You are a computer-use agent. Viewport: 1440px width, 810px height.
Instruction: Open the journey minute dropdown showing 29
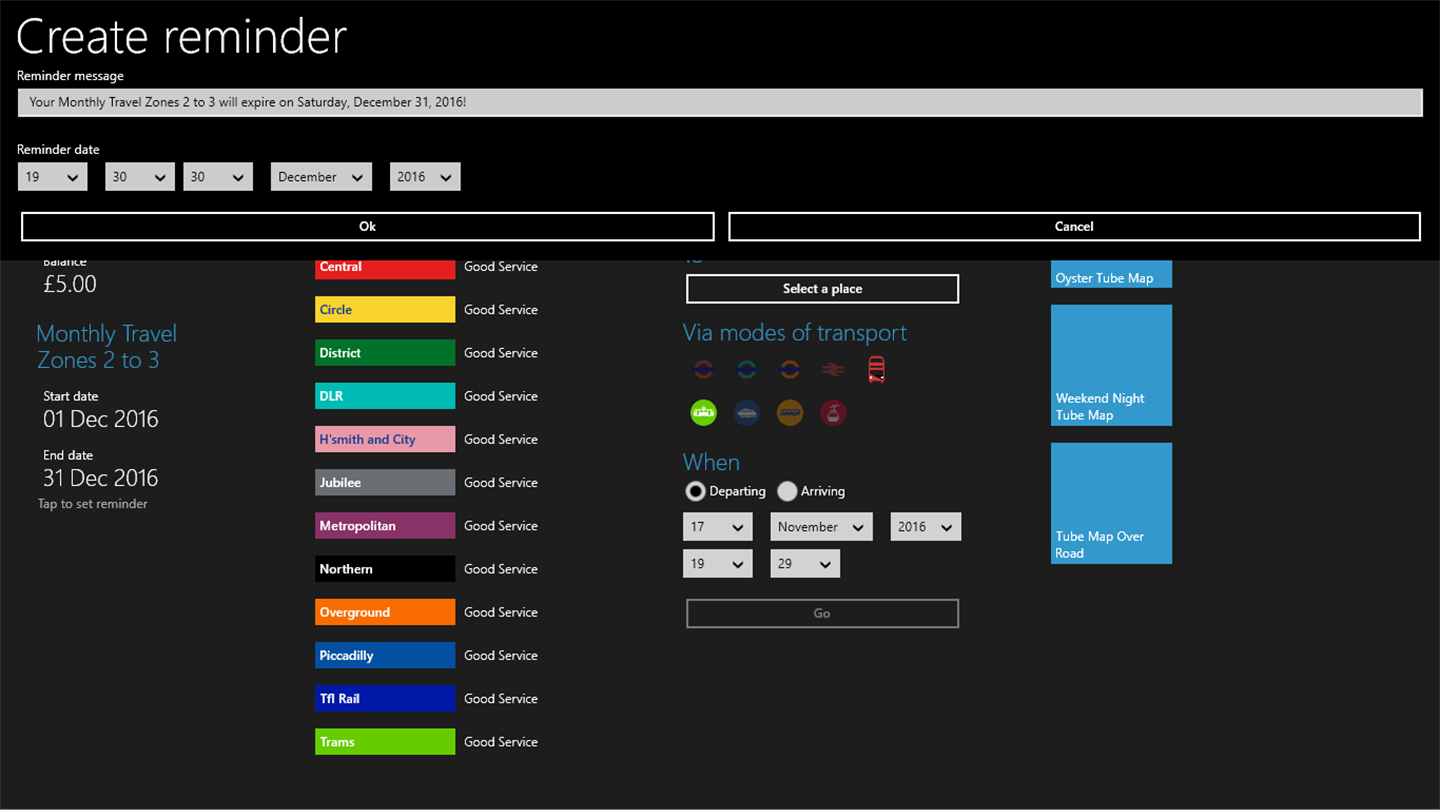tap(805, 564)
